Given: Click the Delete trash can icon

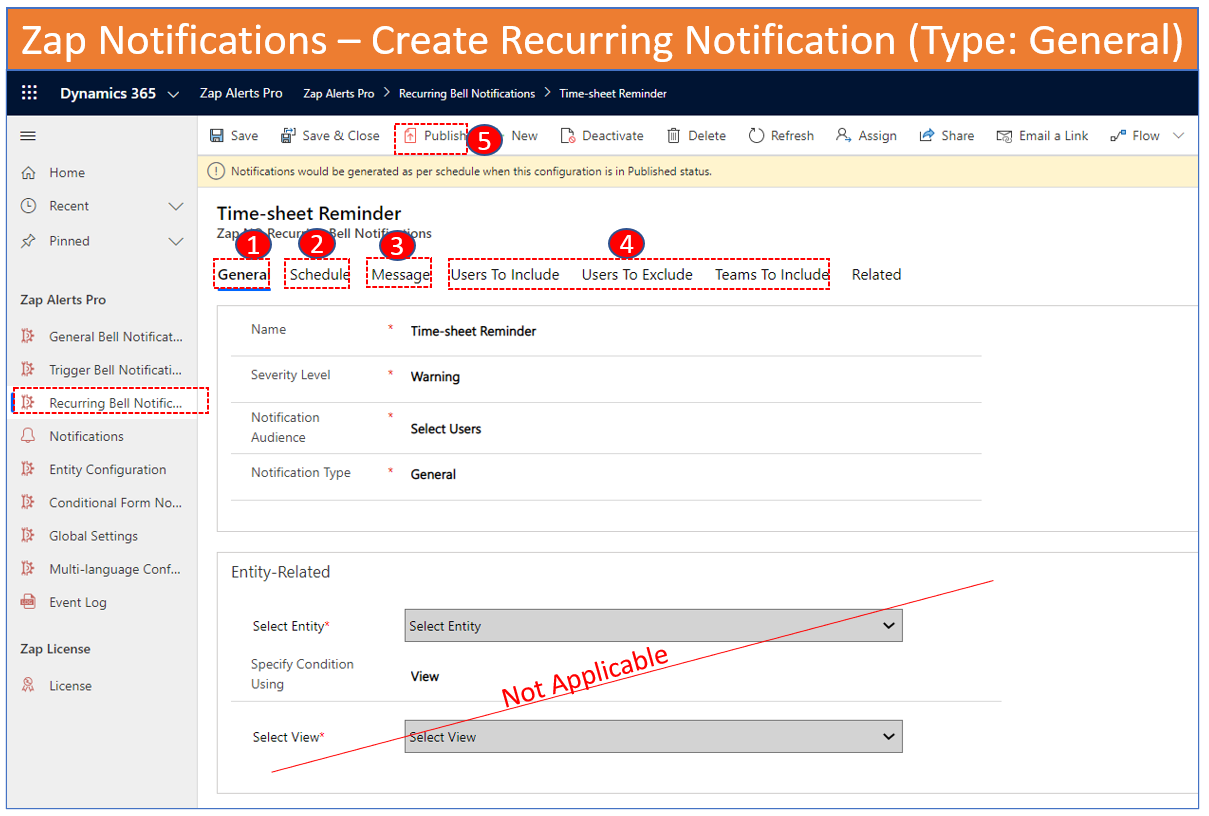Looking at the screenshot, I should tap(674, 136).
